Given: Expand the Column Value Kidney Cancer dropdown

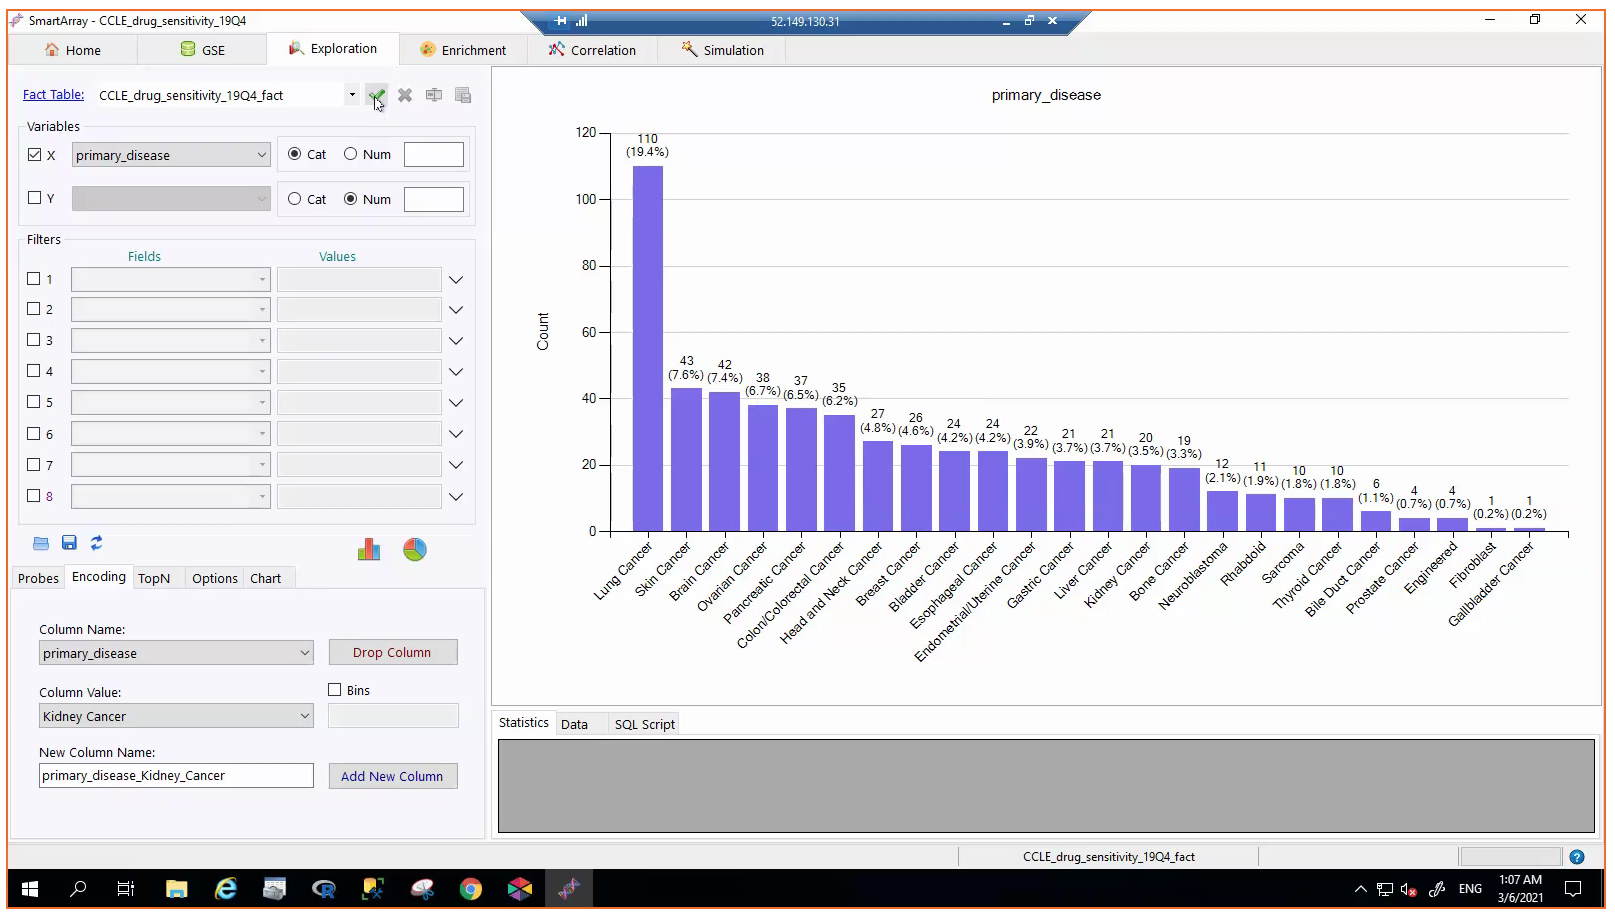Looking at the screenshot, I should [x=305, y=716].
